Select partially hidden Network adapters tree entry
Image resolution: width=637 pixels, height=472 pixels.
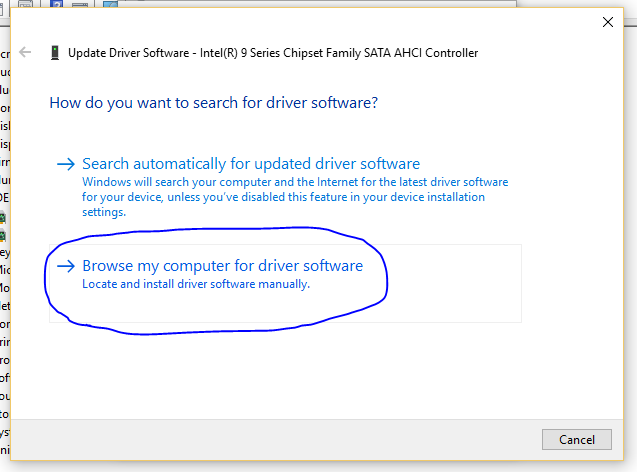[5, 307]
